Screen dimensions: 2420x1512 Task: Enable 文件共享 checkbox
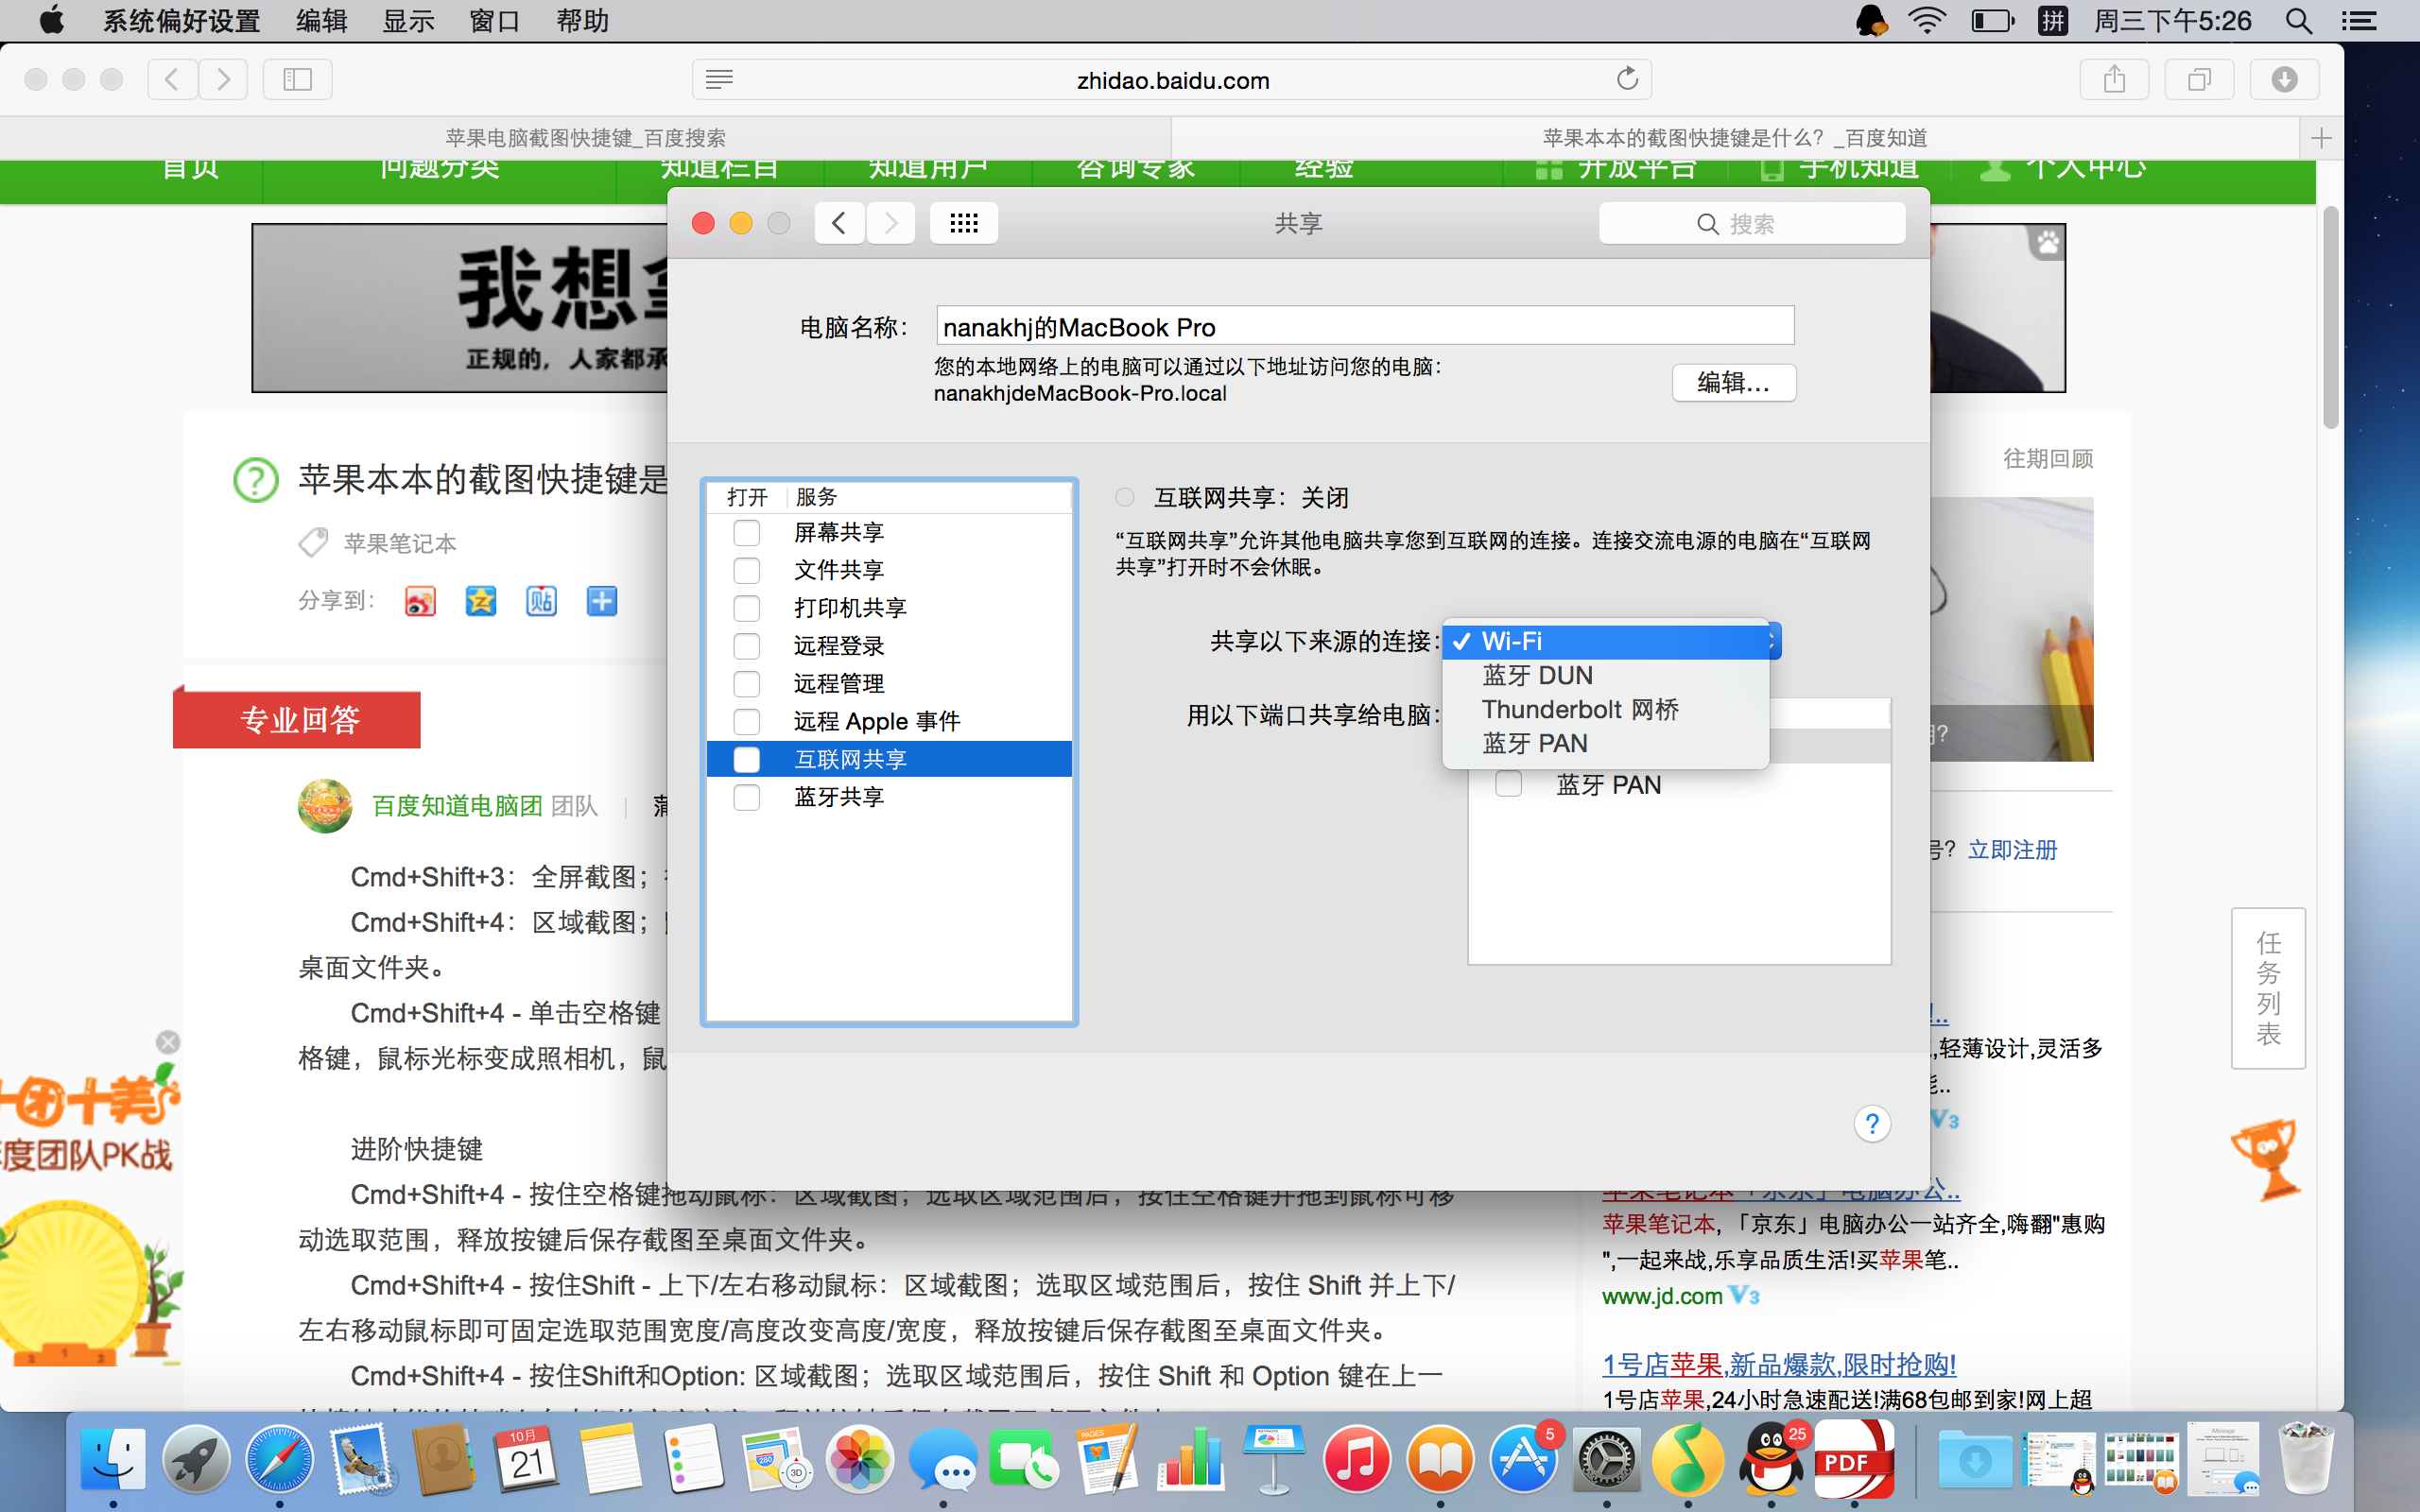tap(747, 570)
